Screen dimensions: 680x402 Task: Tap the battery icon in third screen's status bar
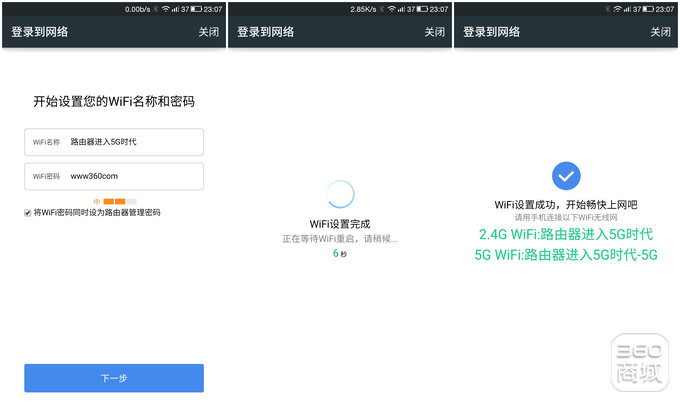click(x=648, y=9)
